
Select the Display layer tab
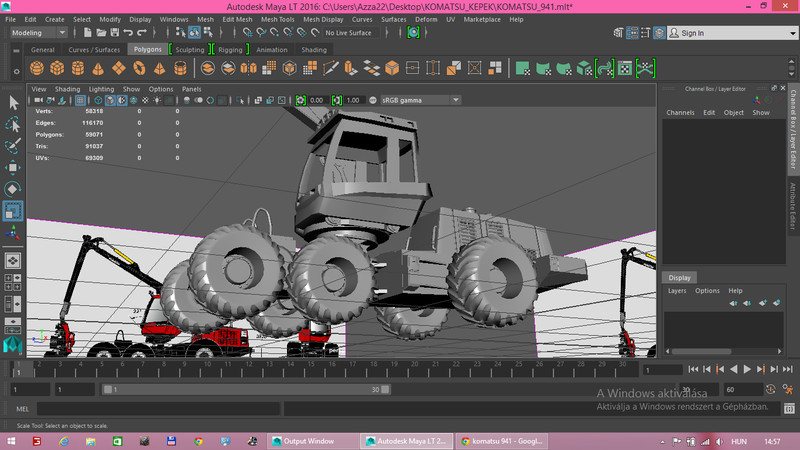(679, 278)
